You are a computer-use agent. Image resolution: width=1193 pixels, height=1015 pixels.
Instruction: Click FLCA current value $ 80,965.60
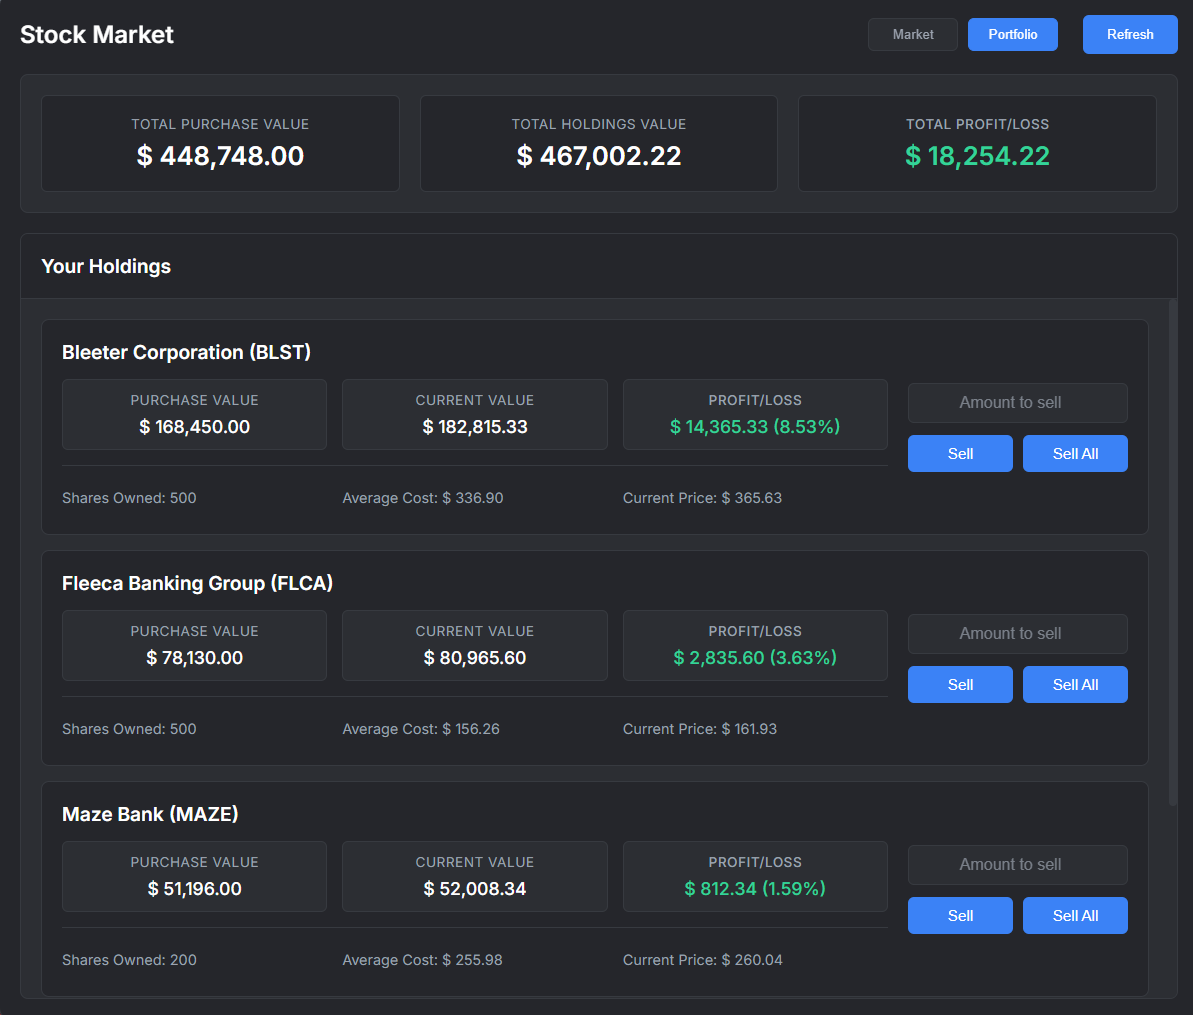475,657
